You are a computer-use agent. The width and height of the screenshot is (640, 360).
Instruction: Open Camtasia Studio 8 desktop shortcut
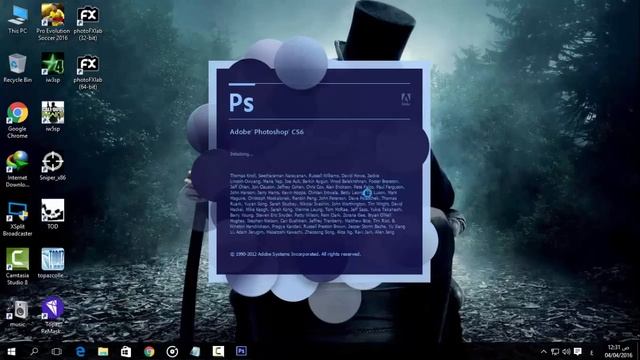click(17, 267)
